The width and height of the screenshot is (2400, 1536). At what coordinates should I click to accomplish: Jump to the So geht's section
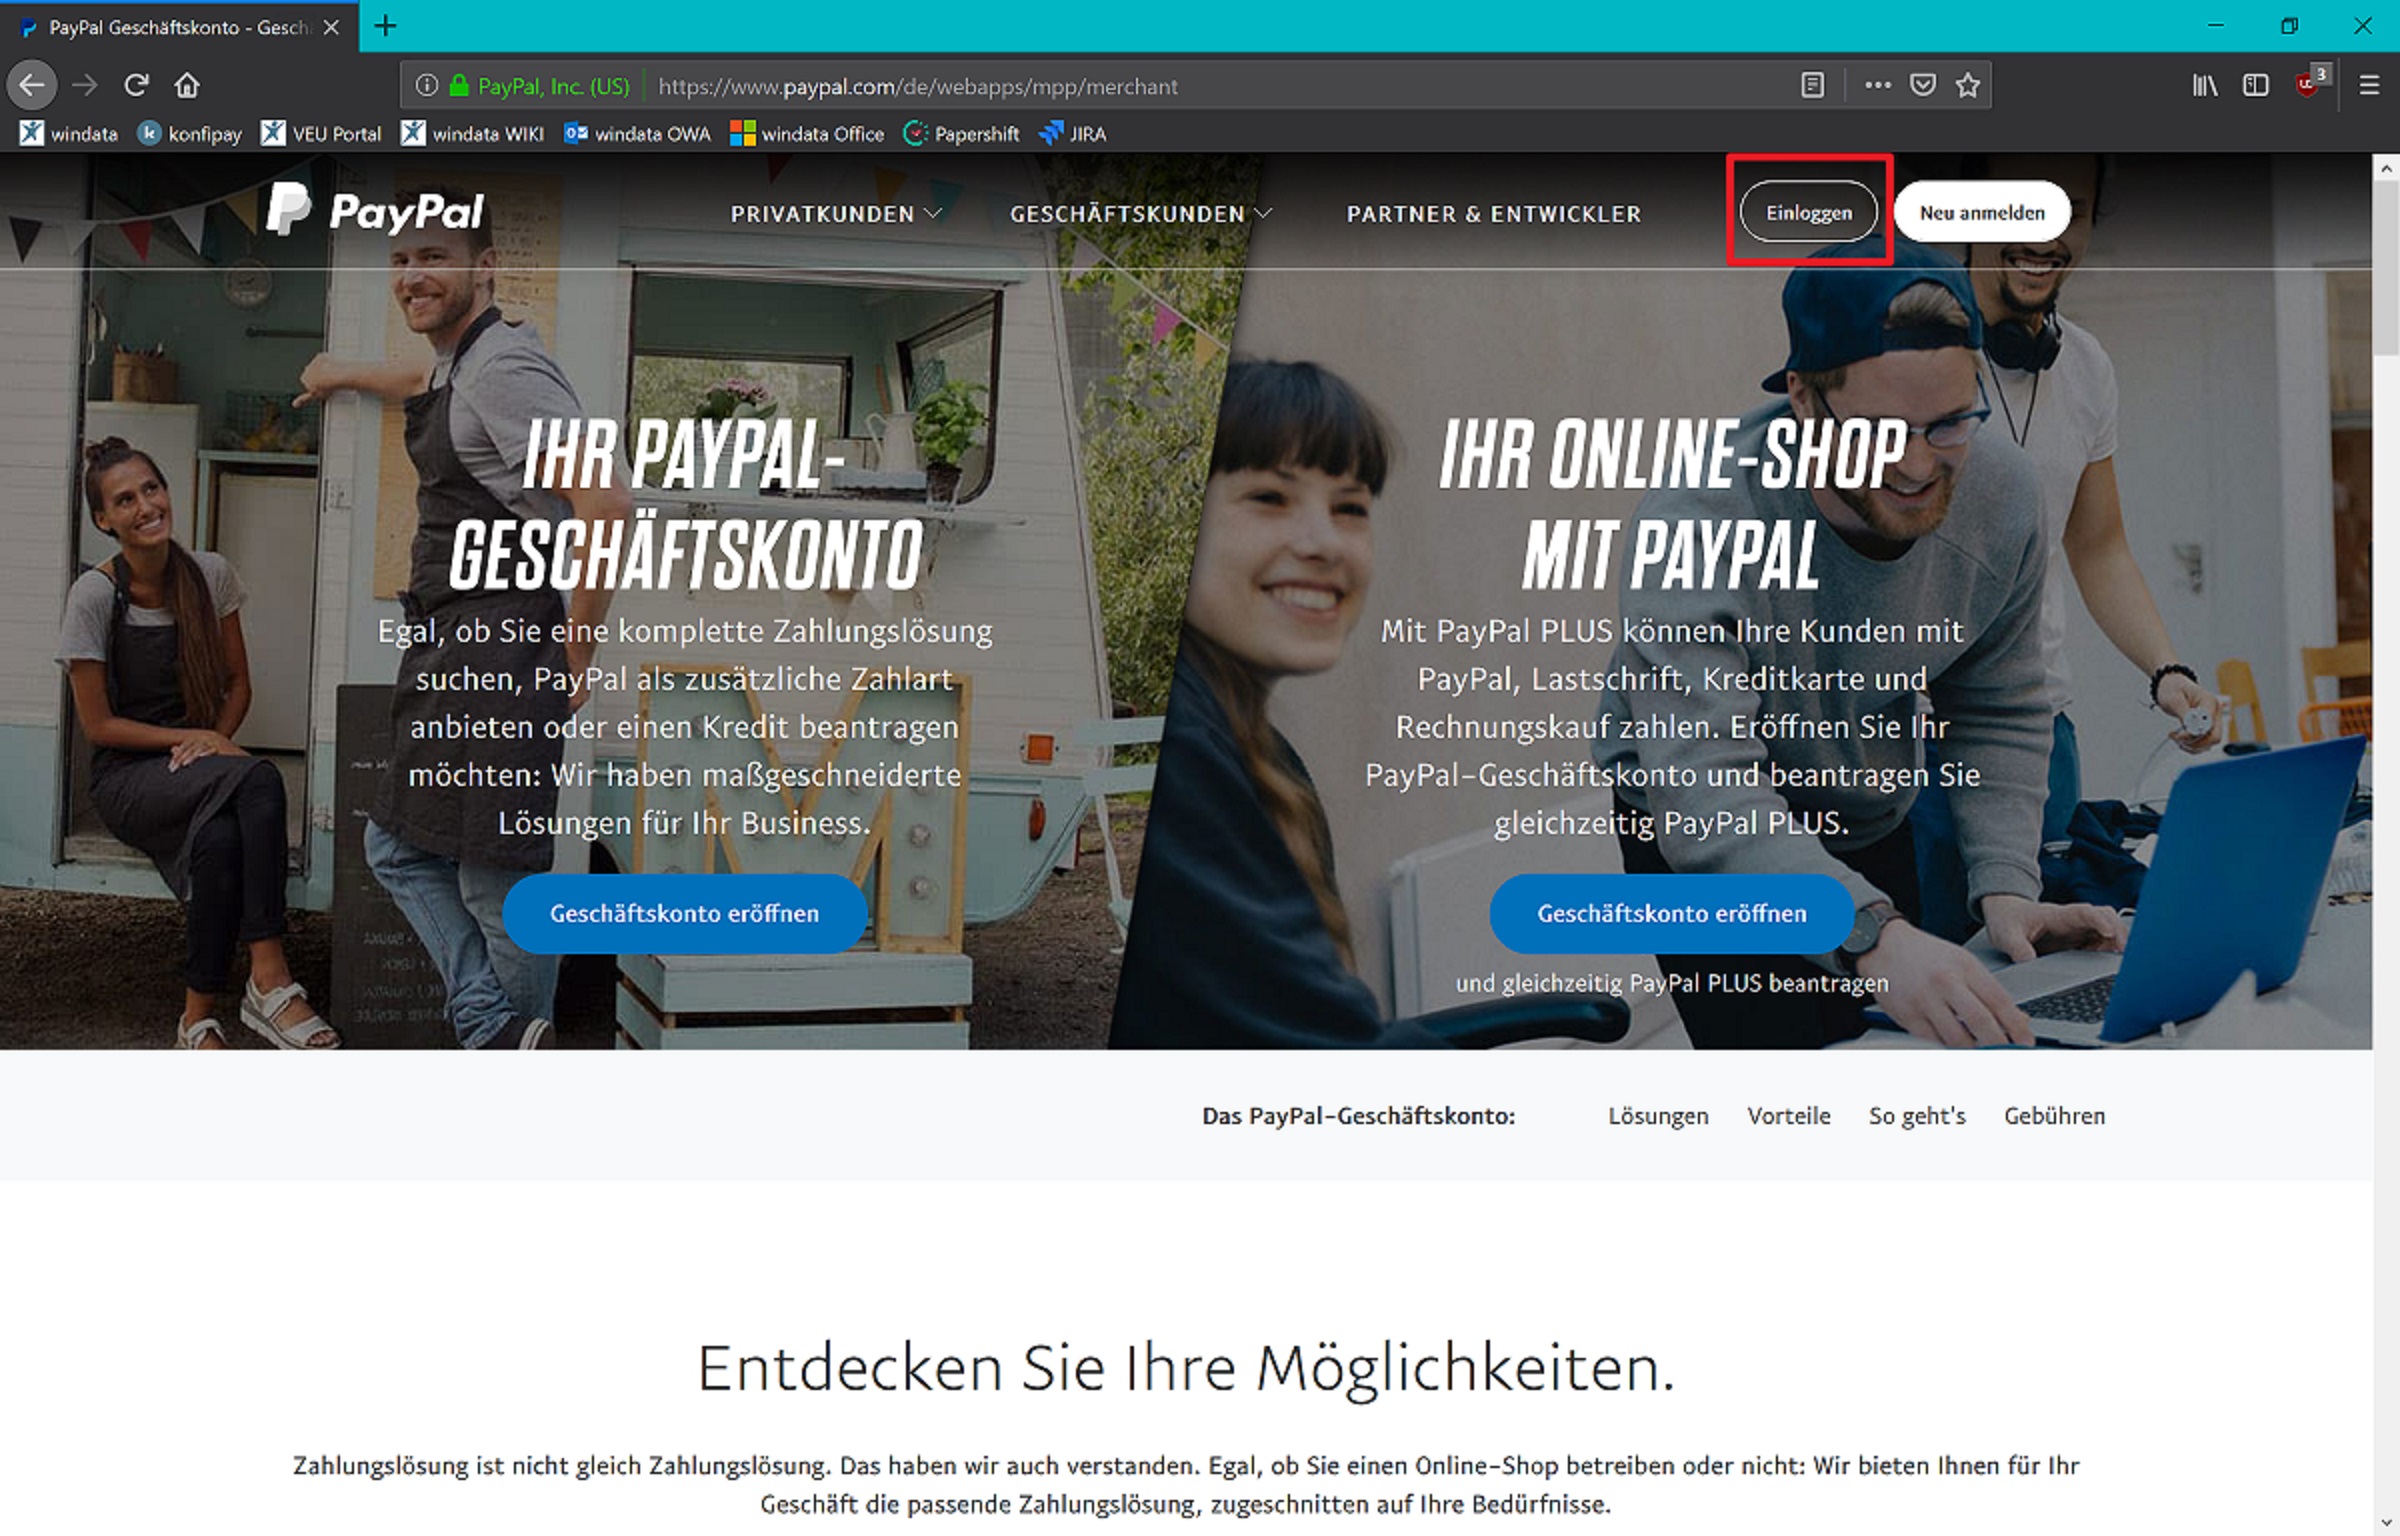point(1917,1116)
